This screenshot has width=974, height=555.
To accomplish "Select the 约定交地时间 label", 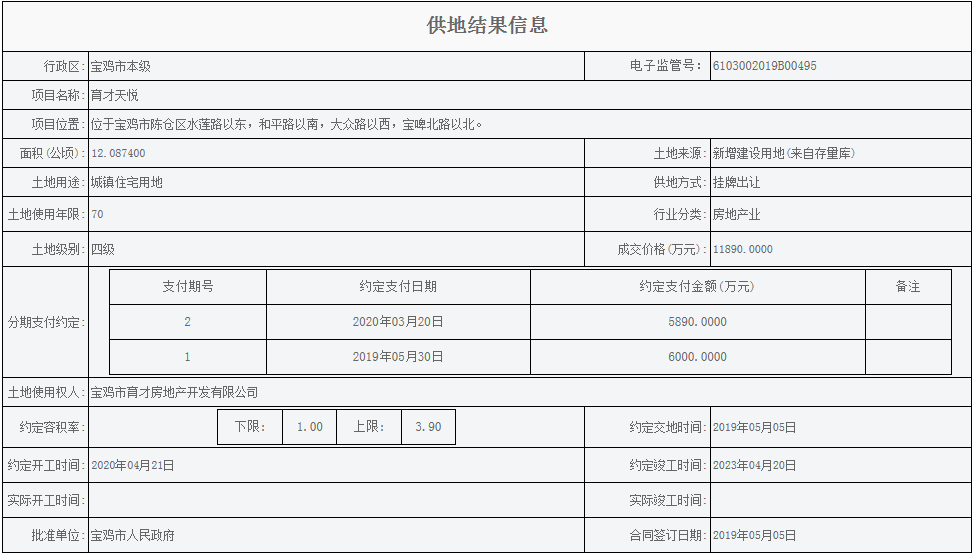I will click(x=668, y=428).
